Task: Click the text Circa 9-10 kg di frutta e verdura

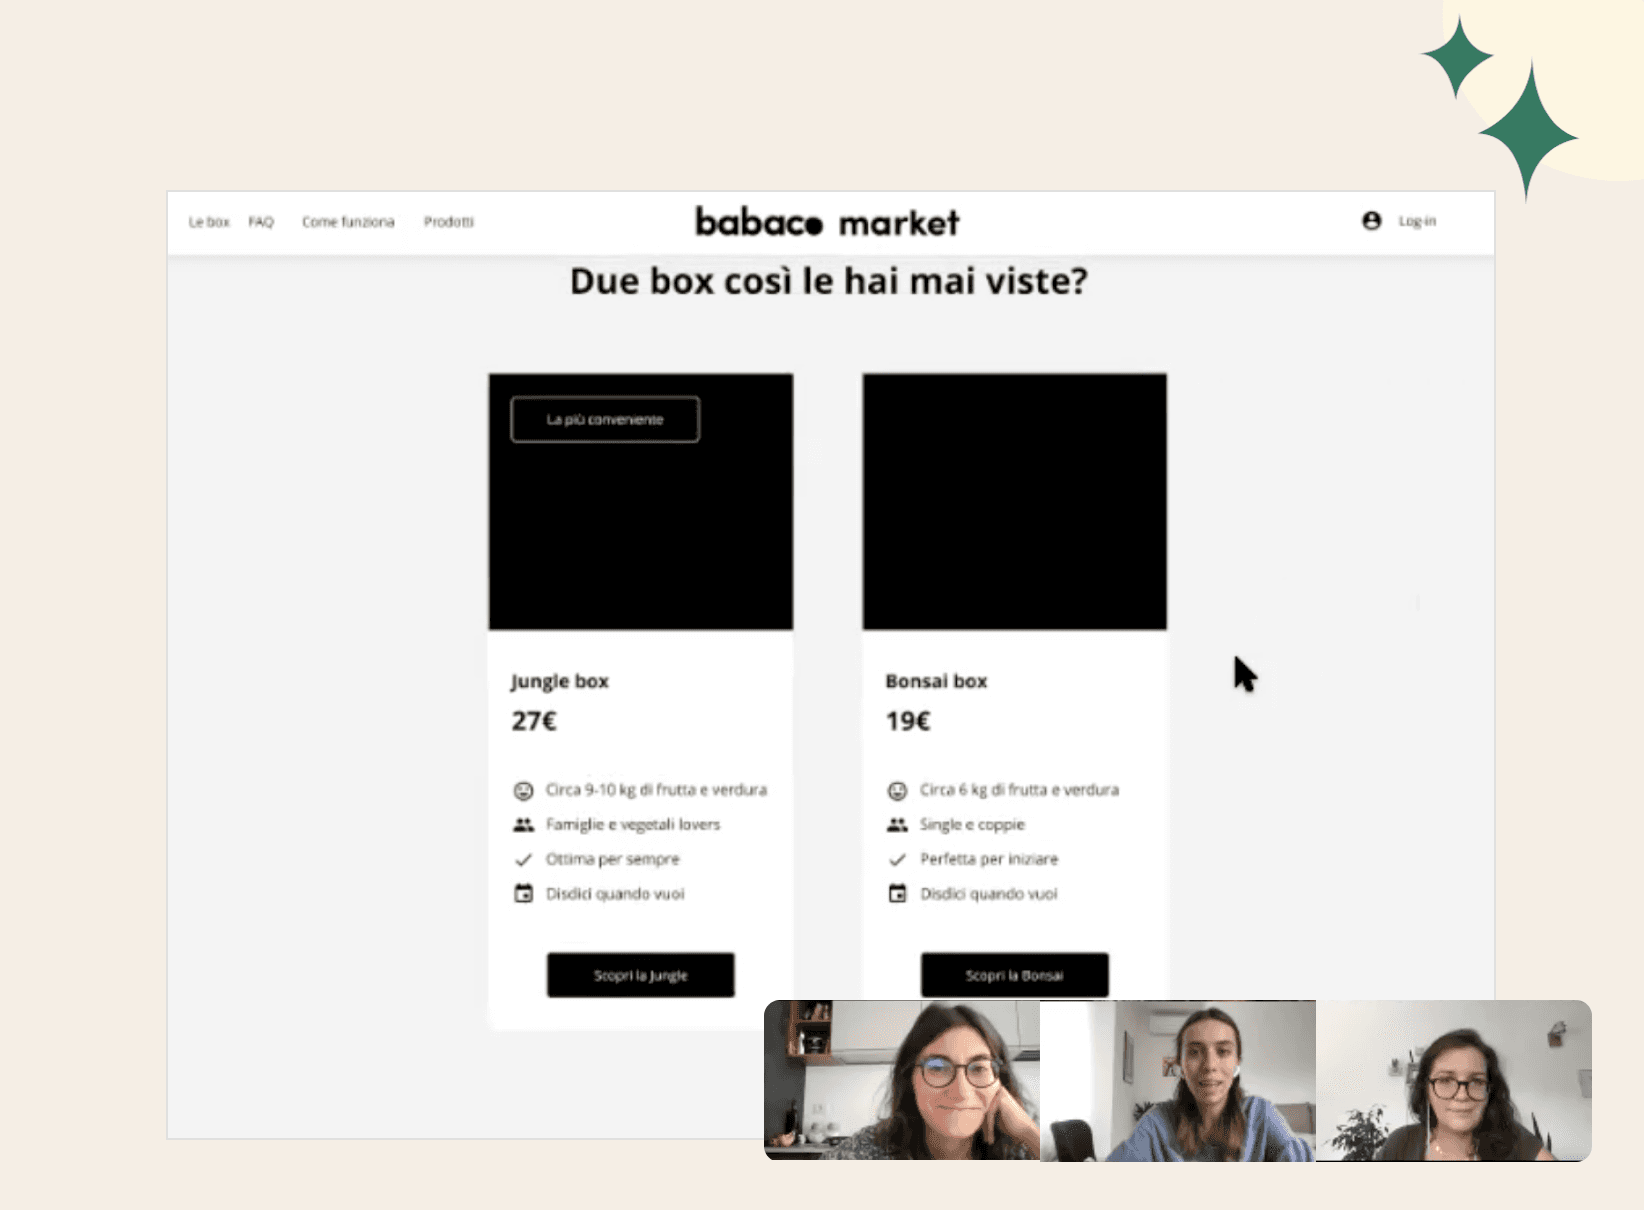Action: pyautogui.click(x=656, y=790)
